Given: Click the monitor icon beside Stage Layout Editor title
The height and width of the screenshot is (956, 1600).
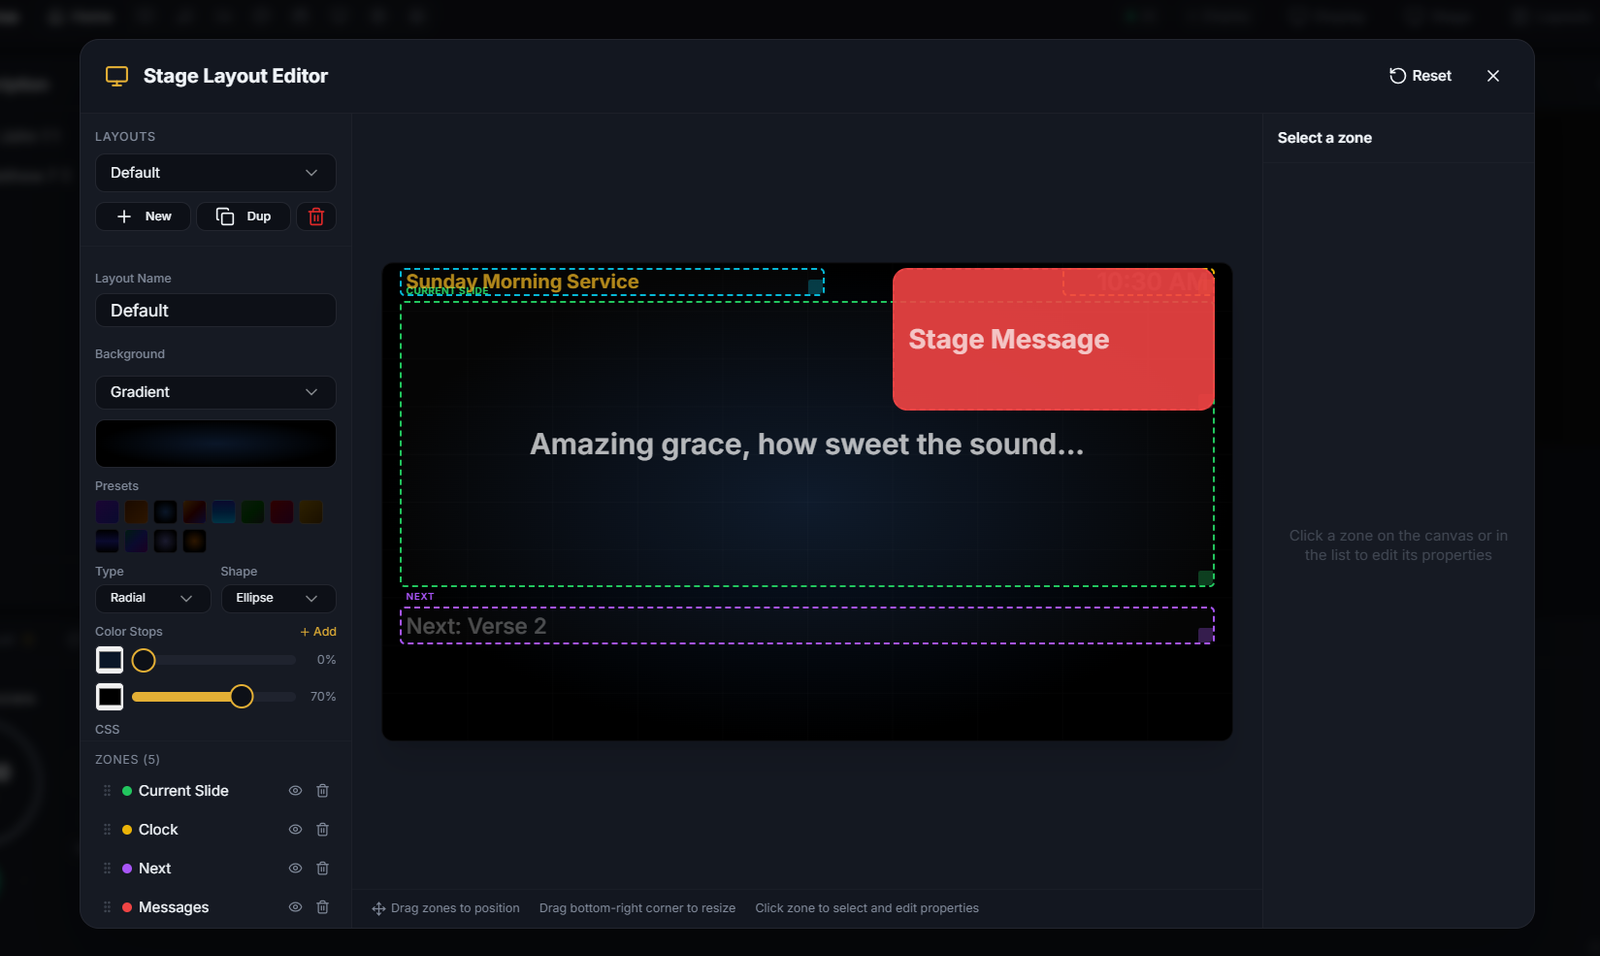Looking at the screenshot, I should [117, 75].
